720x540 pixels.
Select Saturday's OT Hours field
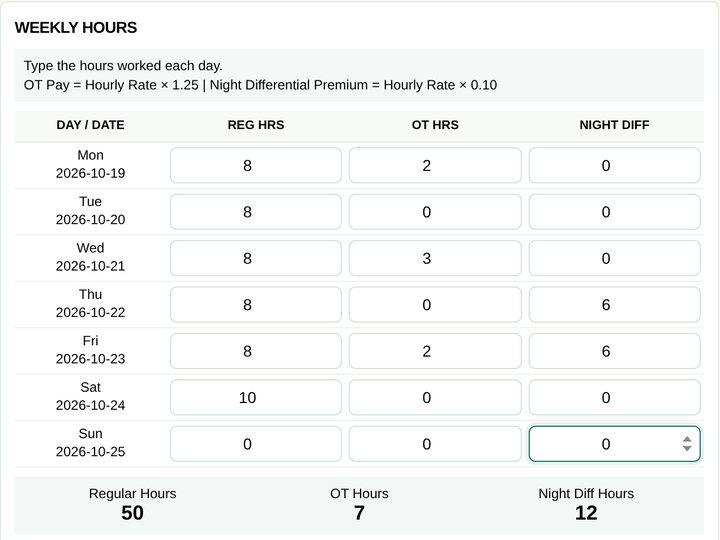(x=435, y=397)
